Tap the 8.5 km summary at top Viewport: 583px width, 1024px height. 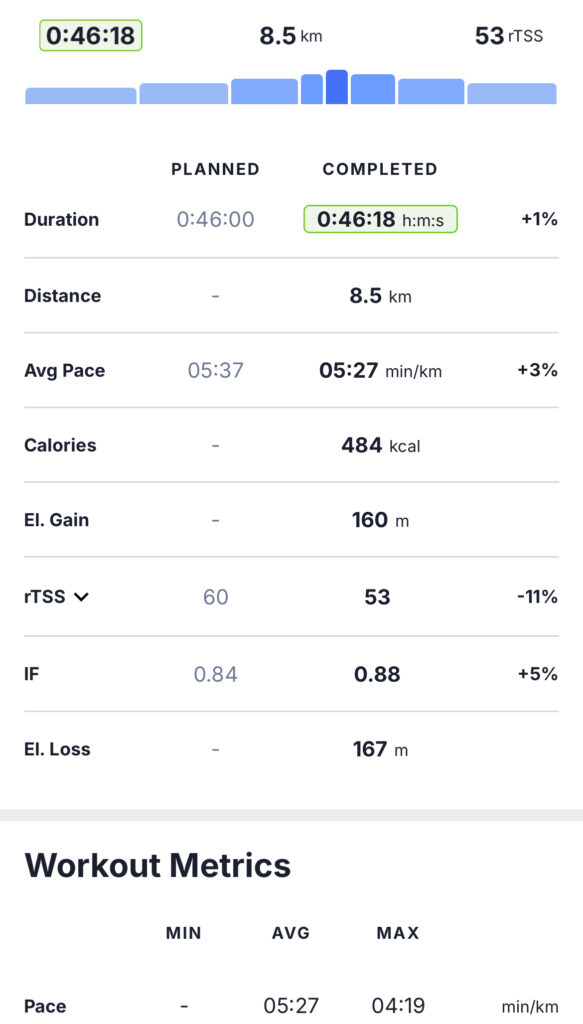(291, 36)
